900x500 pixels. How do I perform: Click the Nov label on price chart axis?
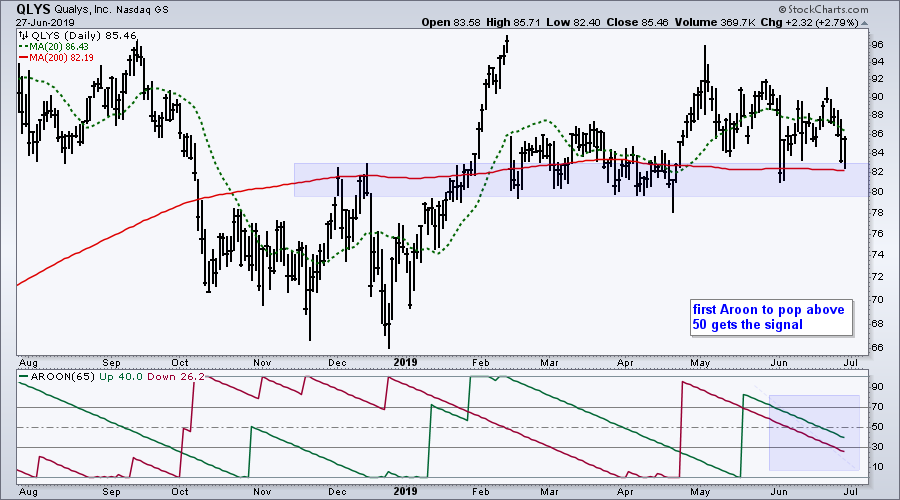point(262,363)
